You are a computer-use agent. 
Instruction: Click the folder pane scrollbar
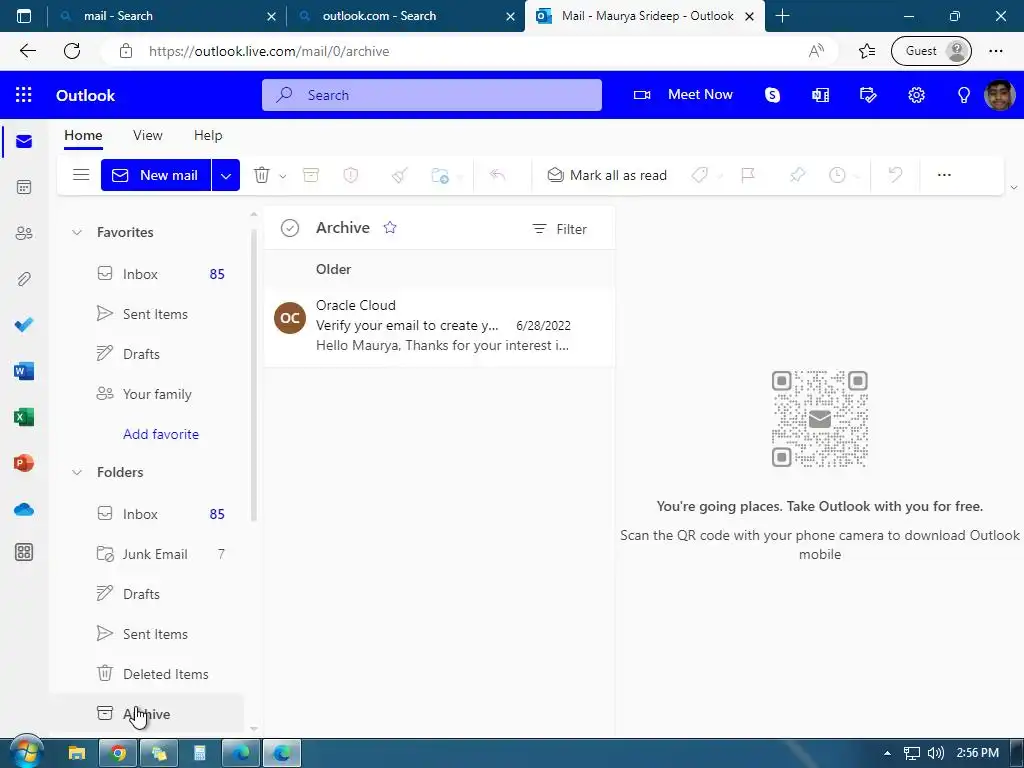tap(254, 373)
